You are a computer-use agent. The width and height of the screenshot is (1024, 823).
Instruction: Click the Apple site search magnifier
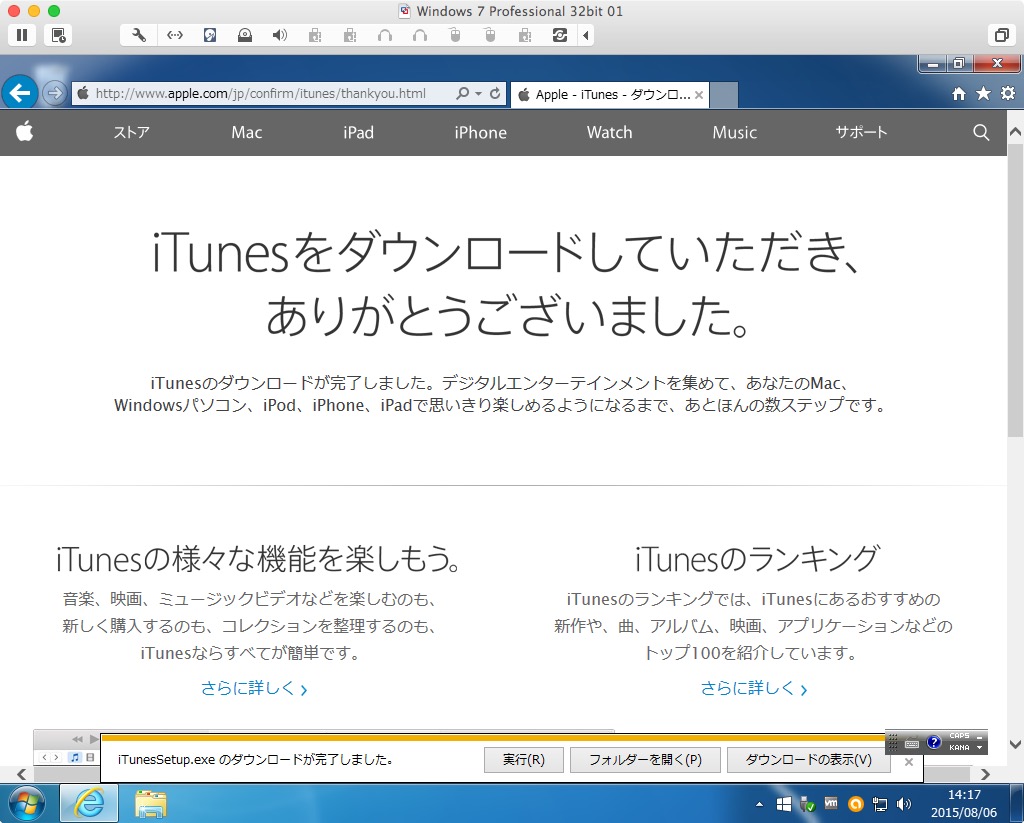click(x=981, y=133)
